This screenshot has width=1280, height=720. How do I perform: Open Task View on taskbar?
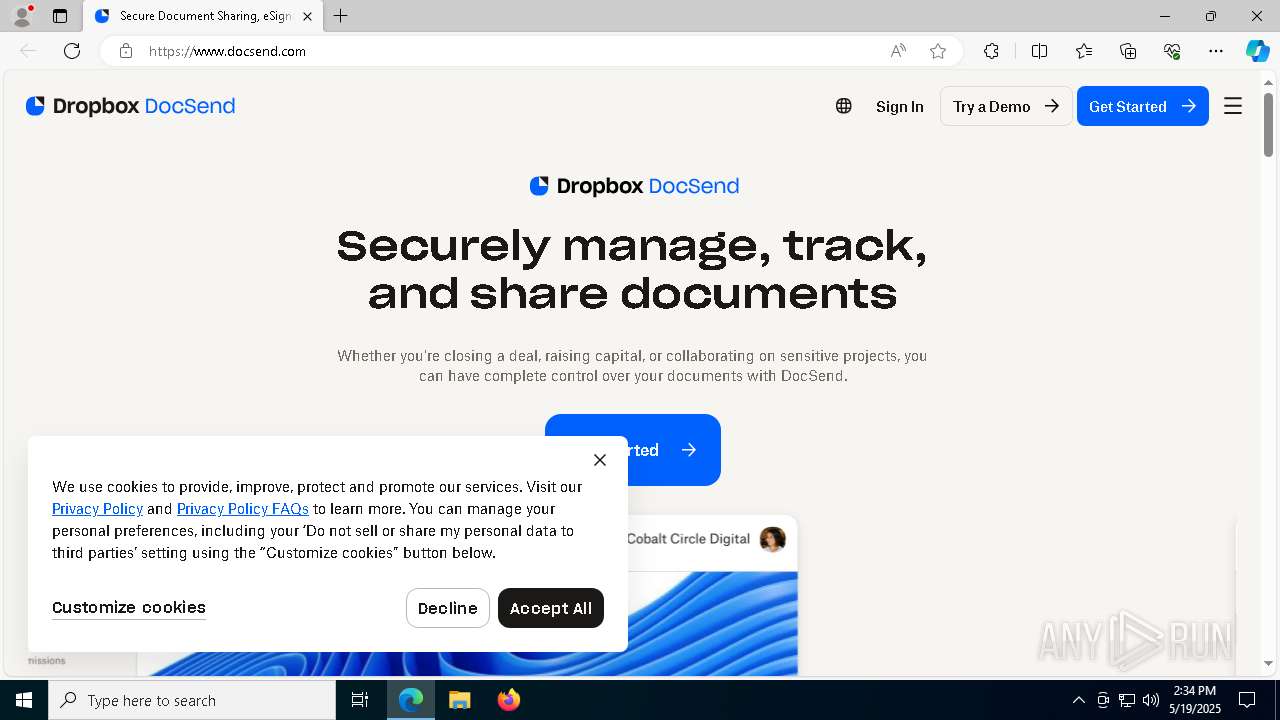tap(360, 700)
